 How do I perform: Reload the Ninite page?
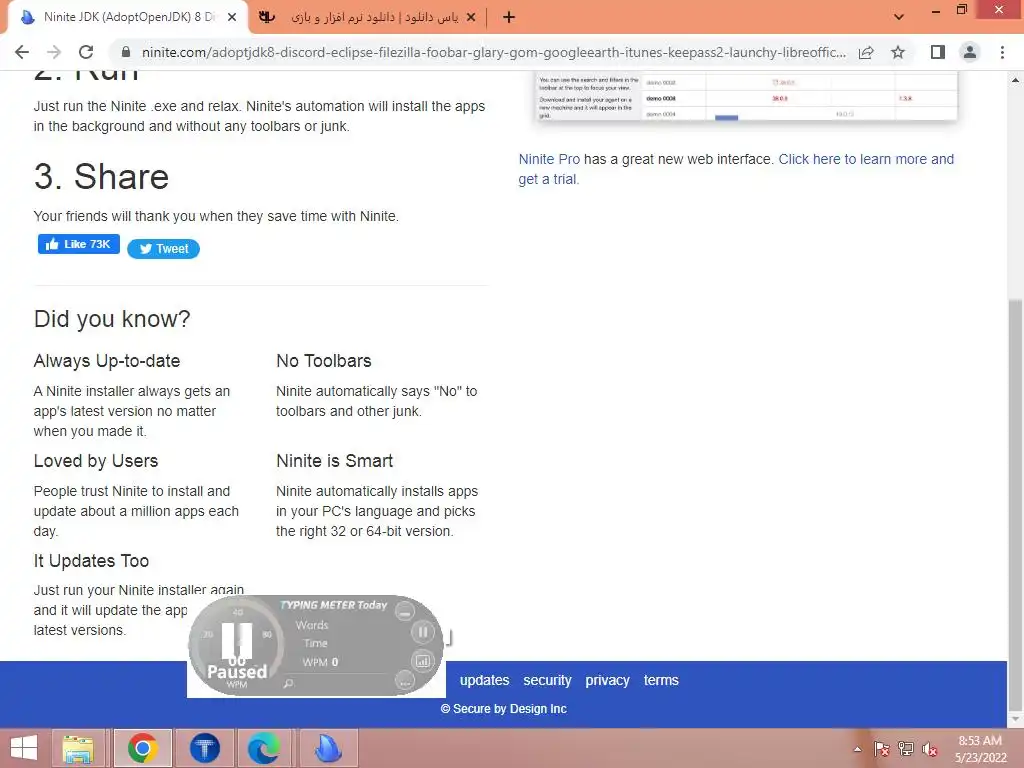(86, 52)
